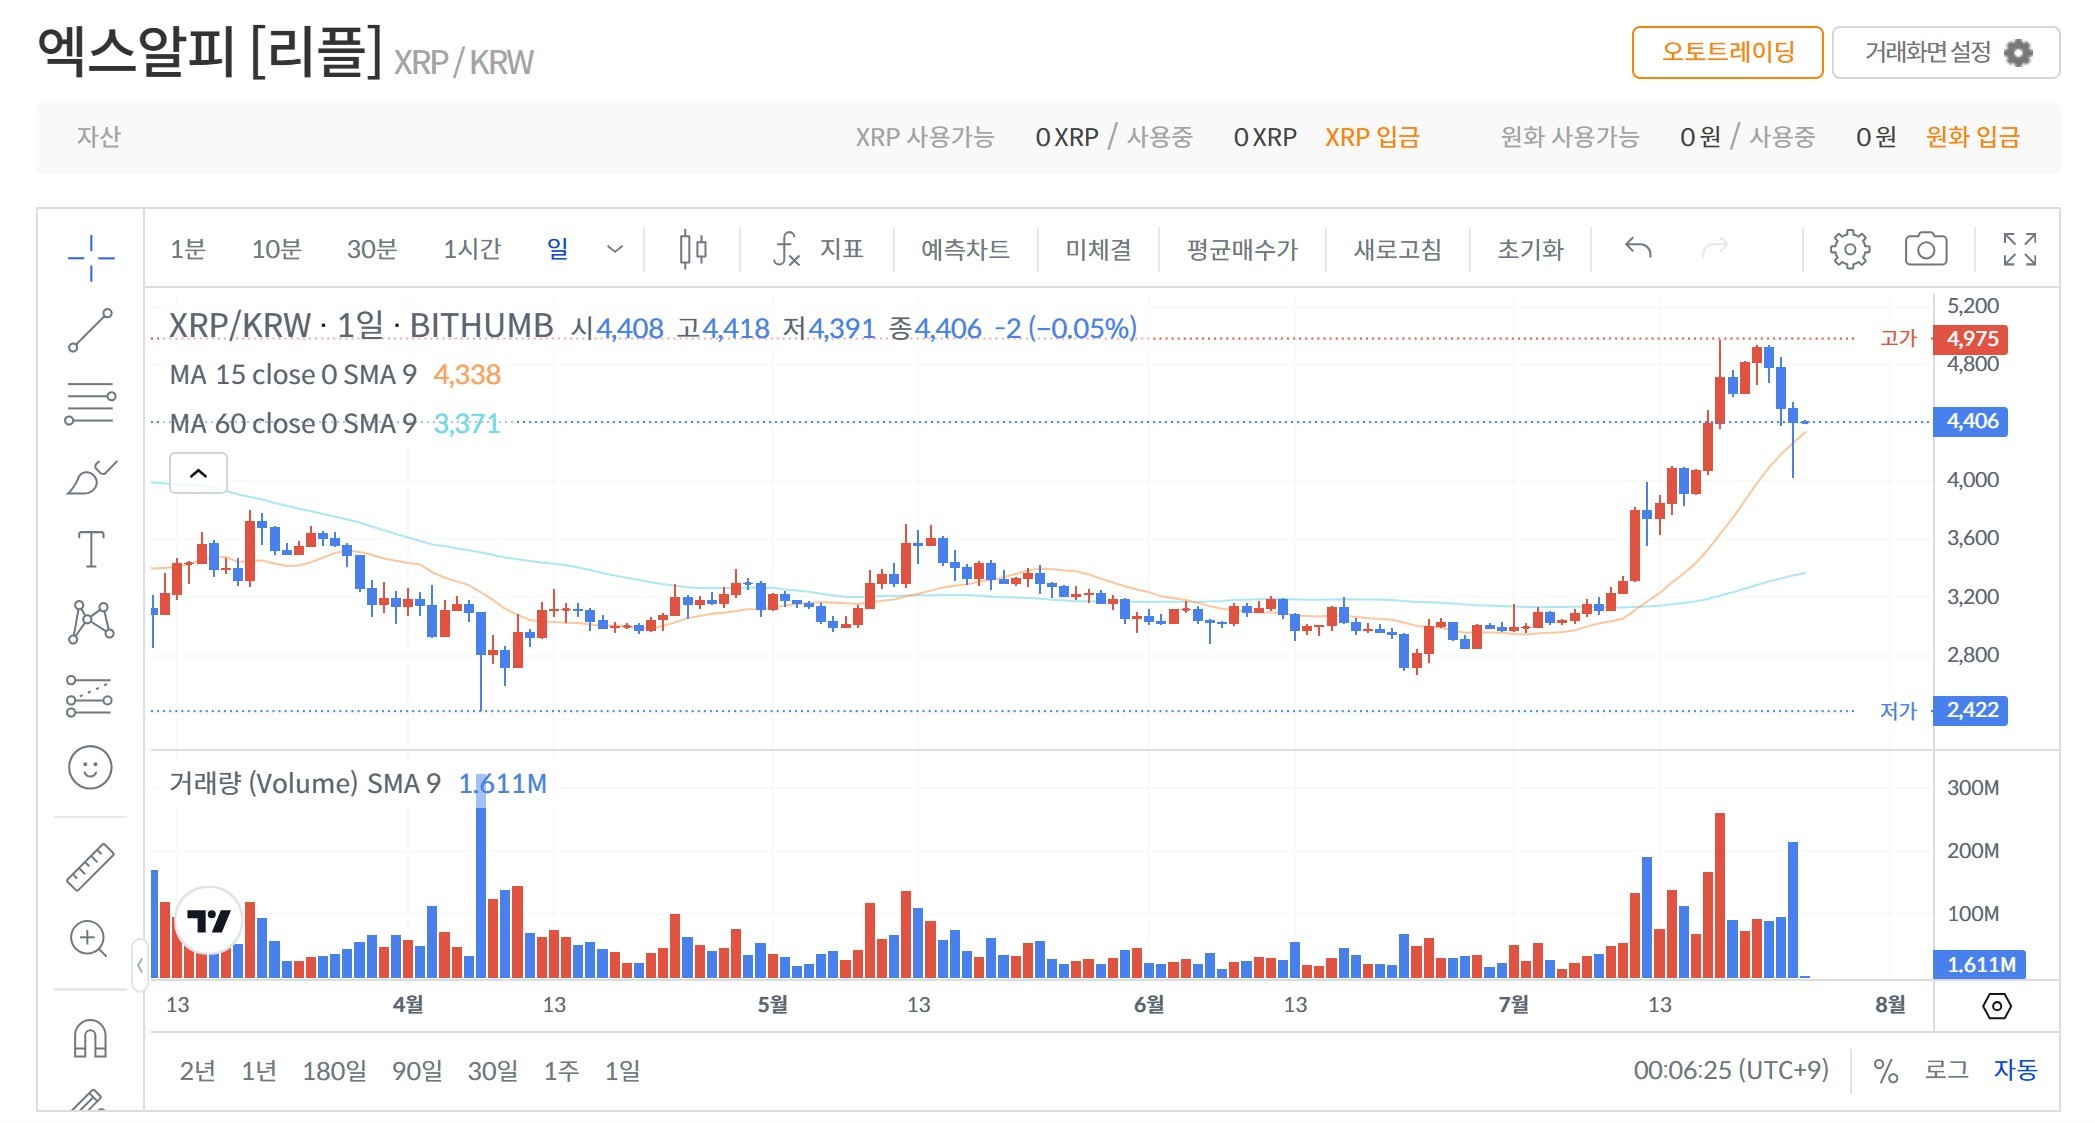Toggle auto scale 자동
Image resolution: width=2095 pixels, height=1123 pixels.
[2015, 1071]
